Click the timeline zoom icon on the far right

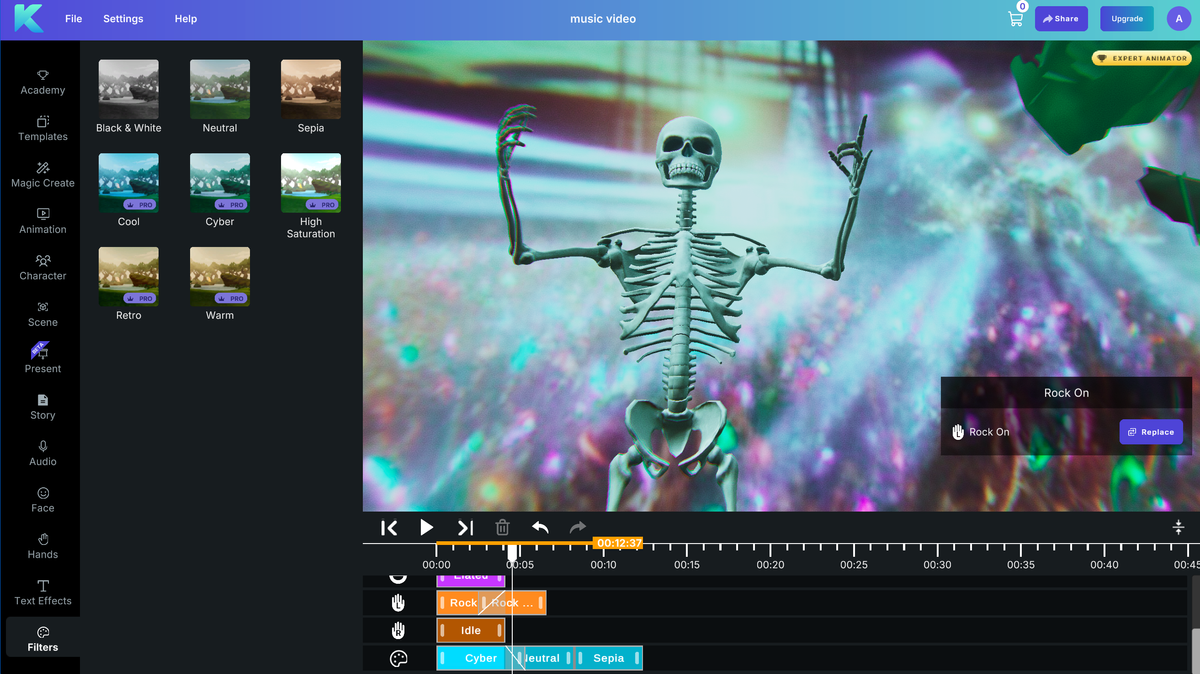1178,527
